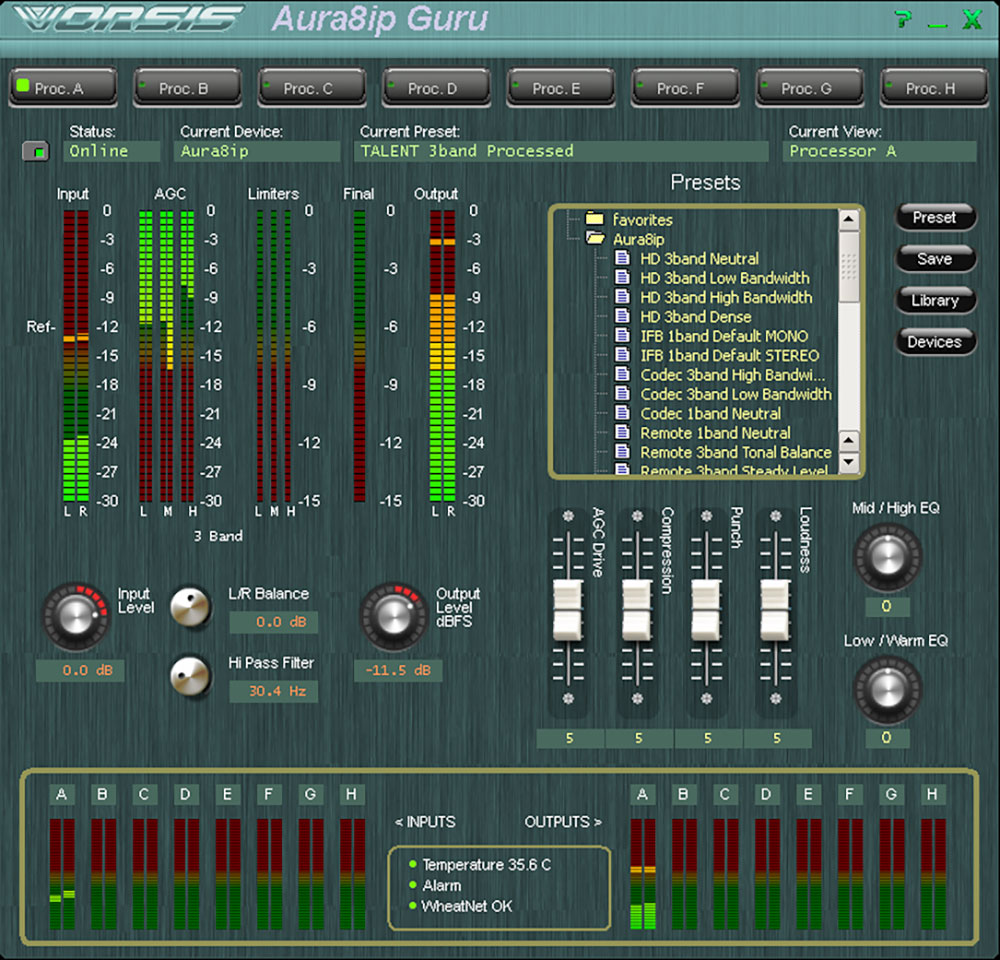
Task: Choose IFB 1band Default MONO preset
Action: pos(724,336)
